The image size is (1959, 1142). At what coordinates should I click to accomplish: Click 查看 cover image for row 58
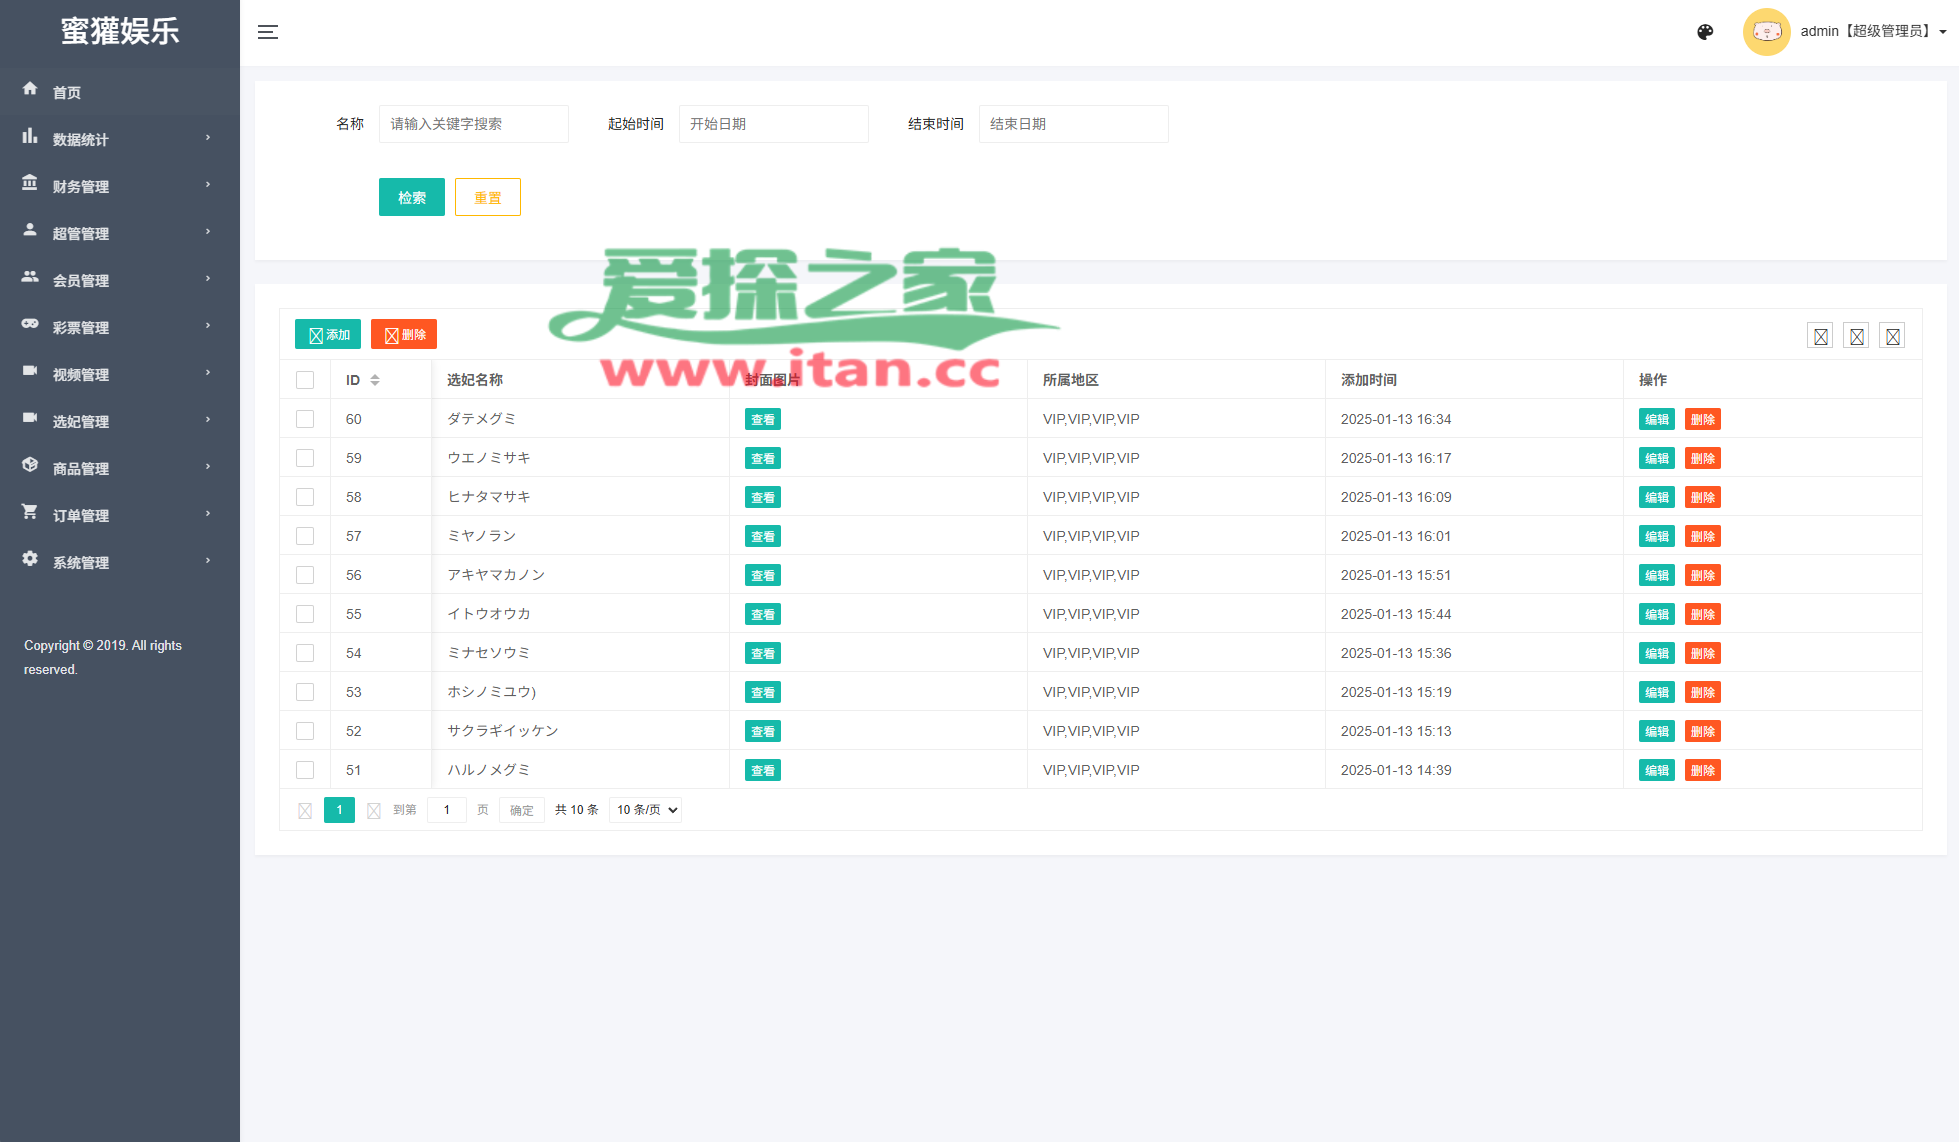(x=762, y=497)
